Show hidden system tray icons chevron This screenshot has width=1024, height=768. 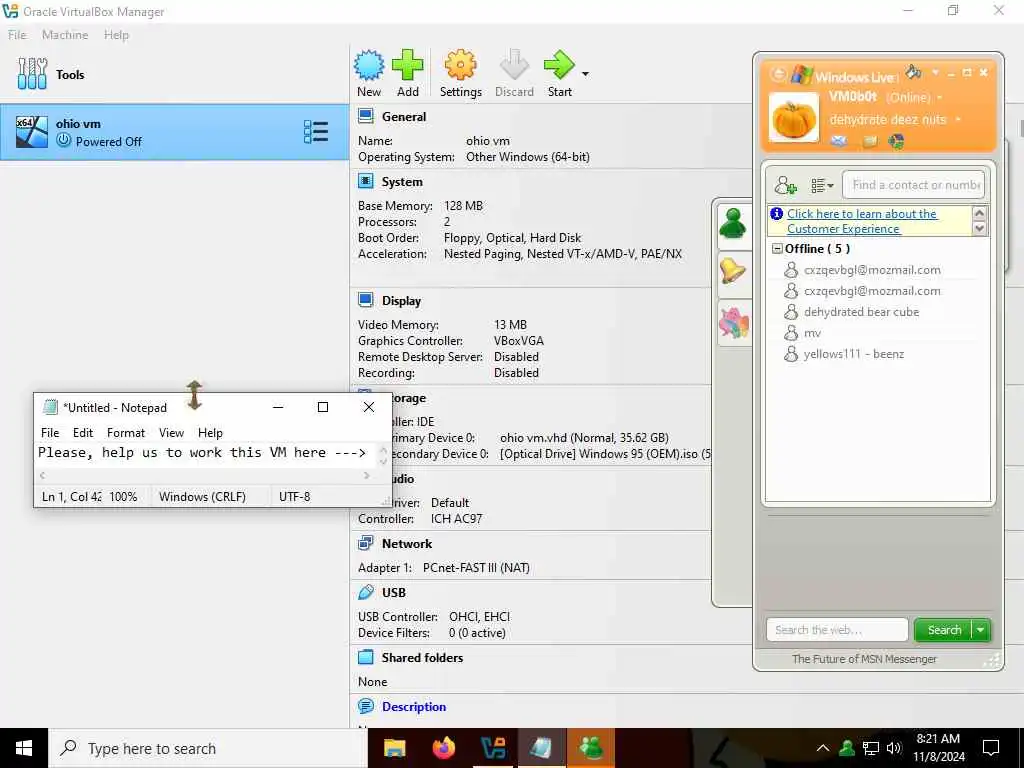(x=822, y=748)
